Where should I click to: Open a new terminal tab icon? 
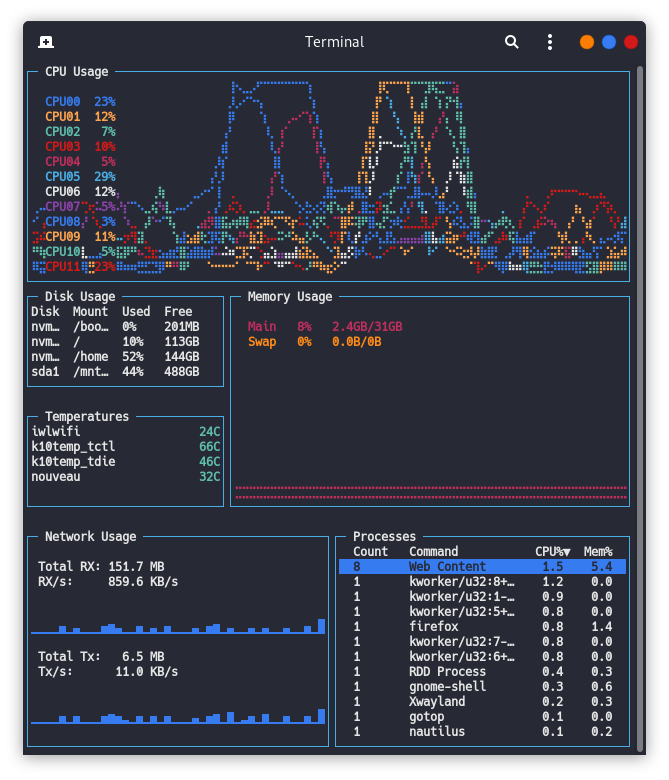pyautogui.click(x=46, y=42)
